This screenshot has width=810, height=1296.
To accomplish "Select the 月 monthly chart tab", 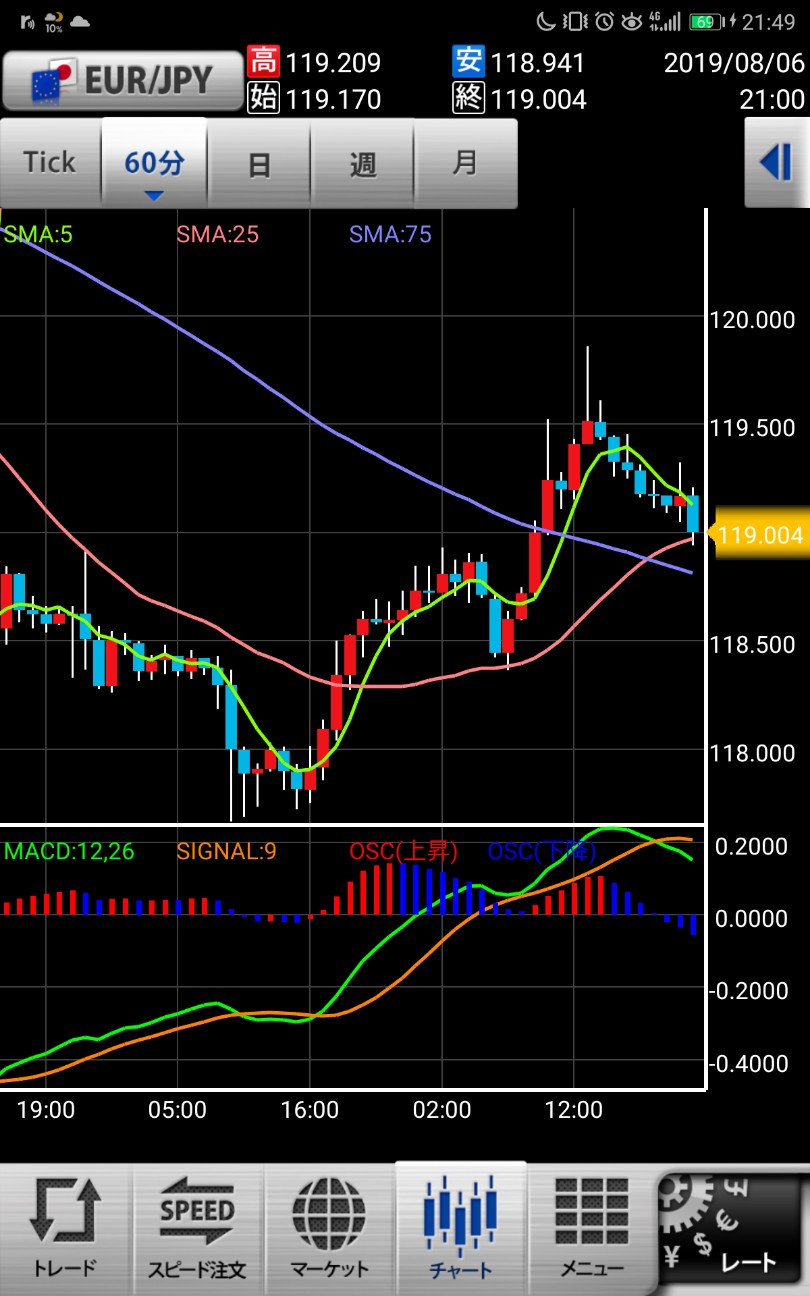I will pyautogui.click(x=465, y=162).
